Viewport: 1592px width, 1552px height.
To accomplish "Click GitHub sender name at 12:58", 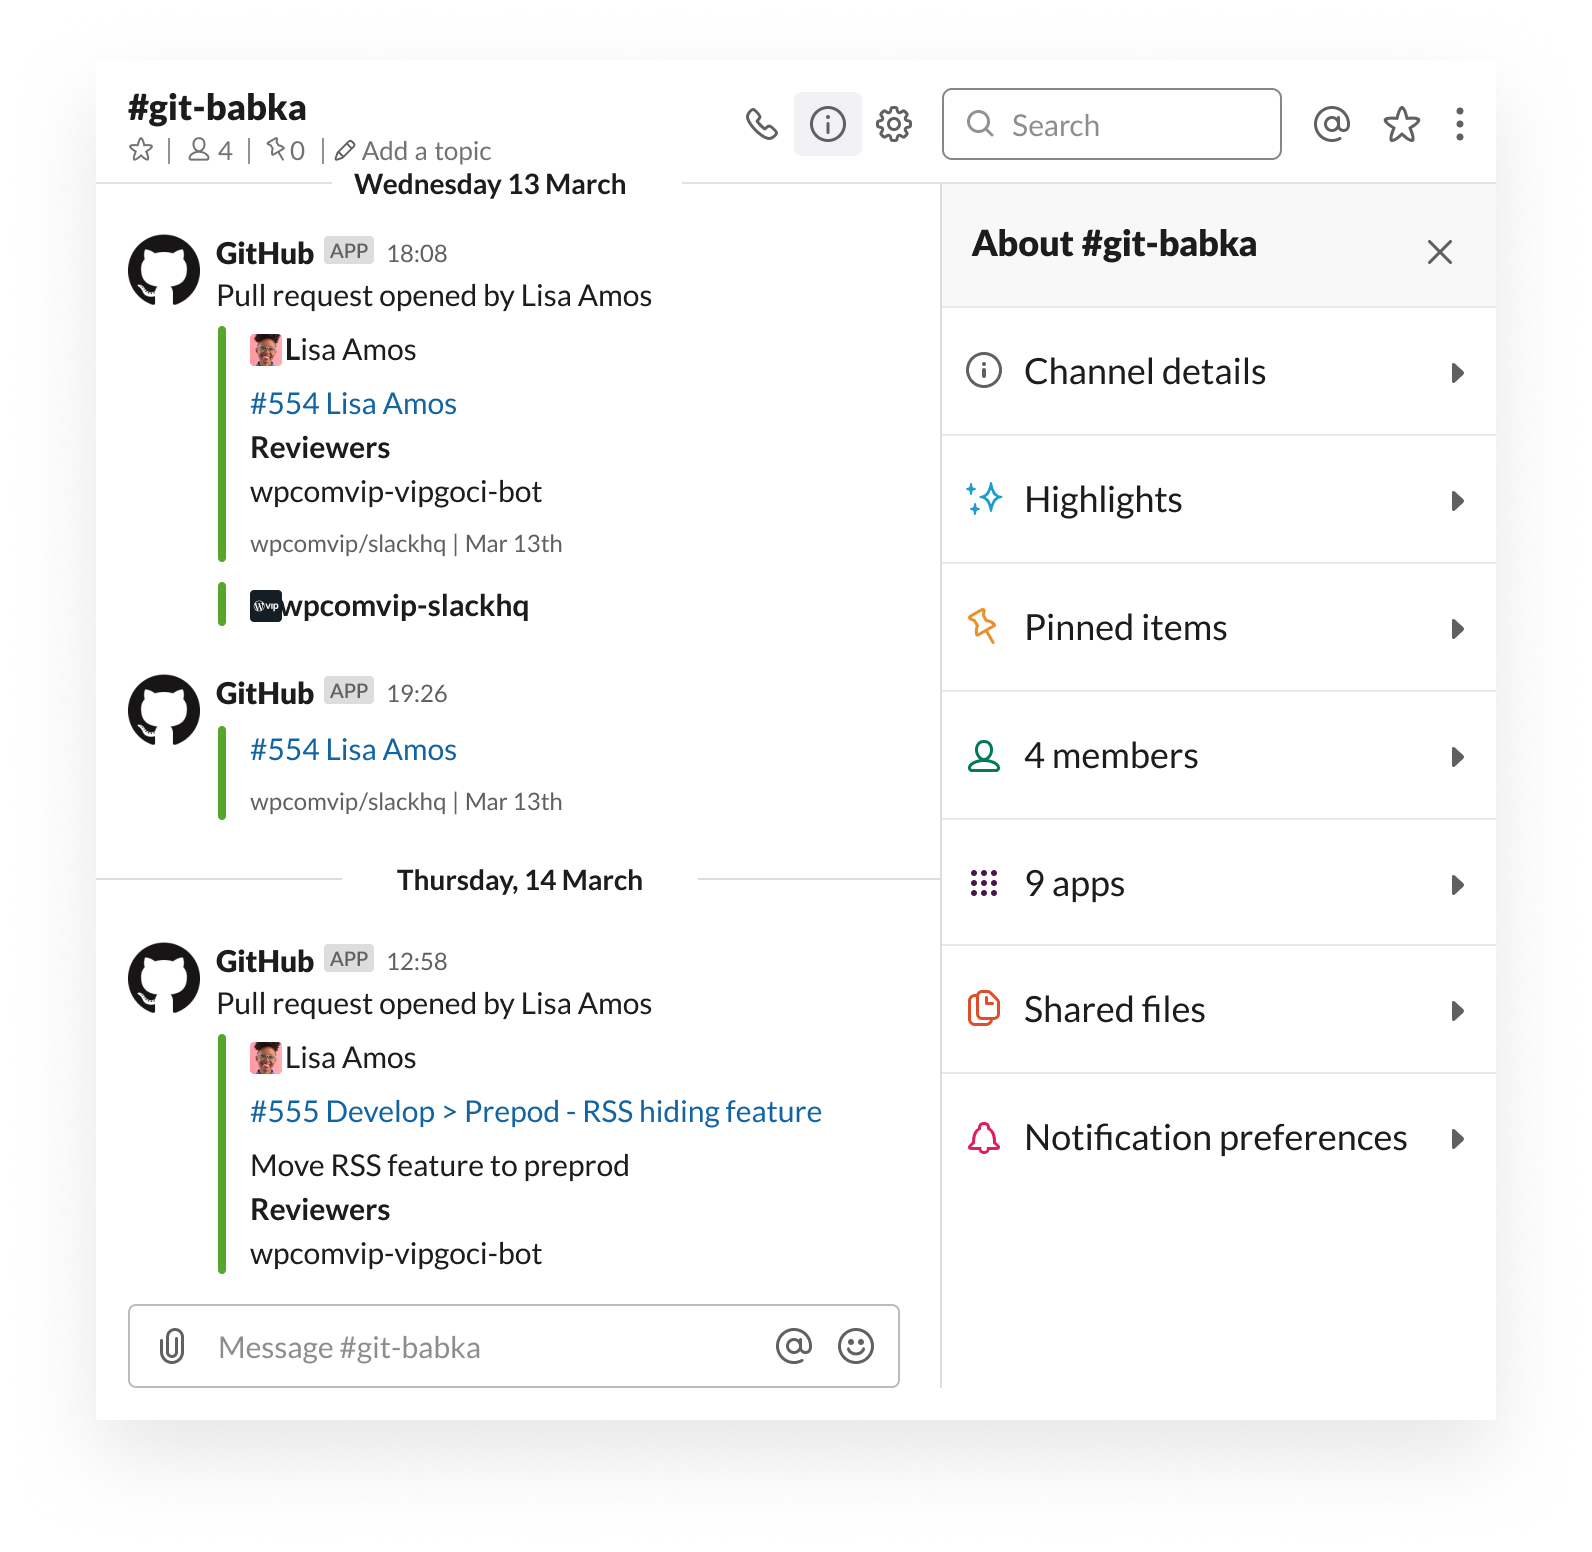I will tap(265, 962).
